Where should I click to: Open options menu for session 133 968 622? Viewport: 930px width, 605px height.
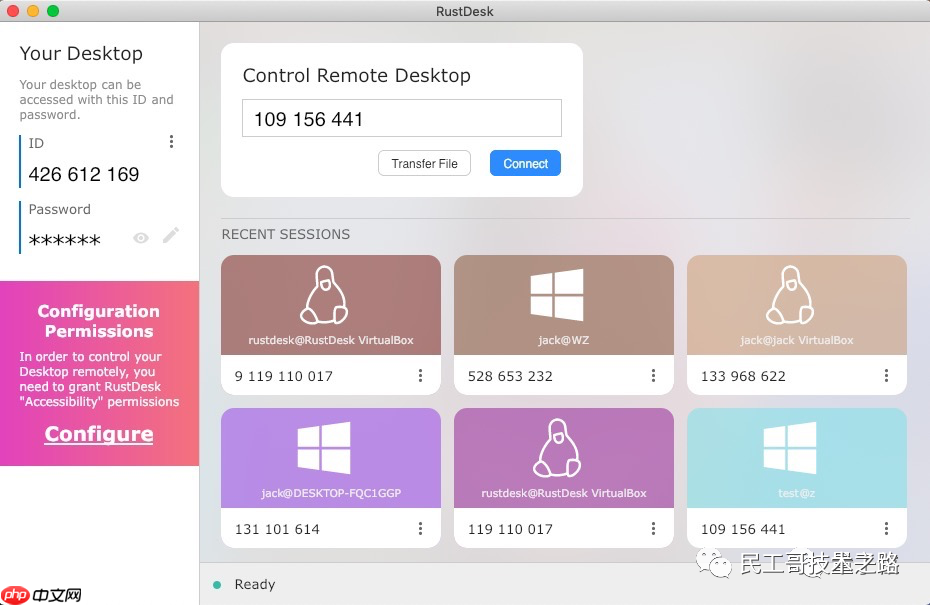coord(886,376)
